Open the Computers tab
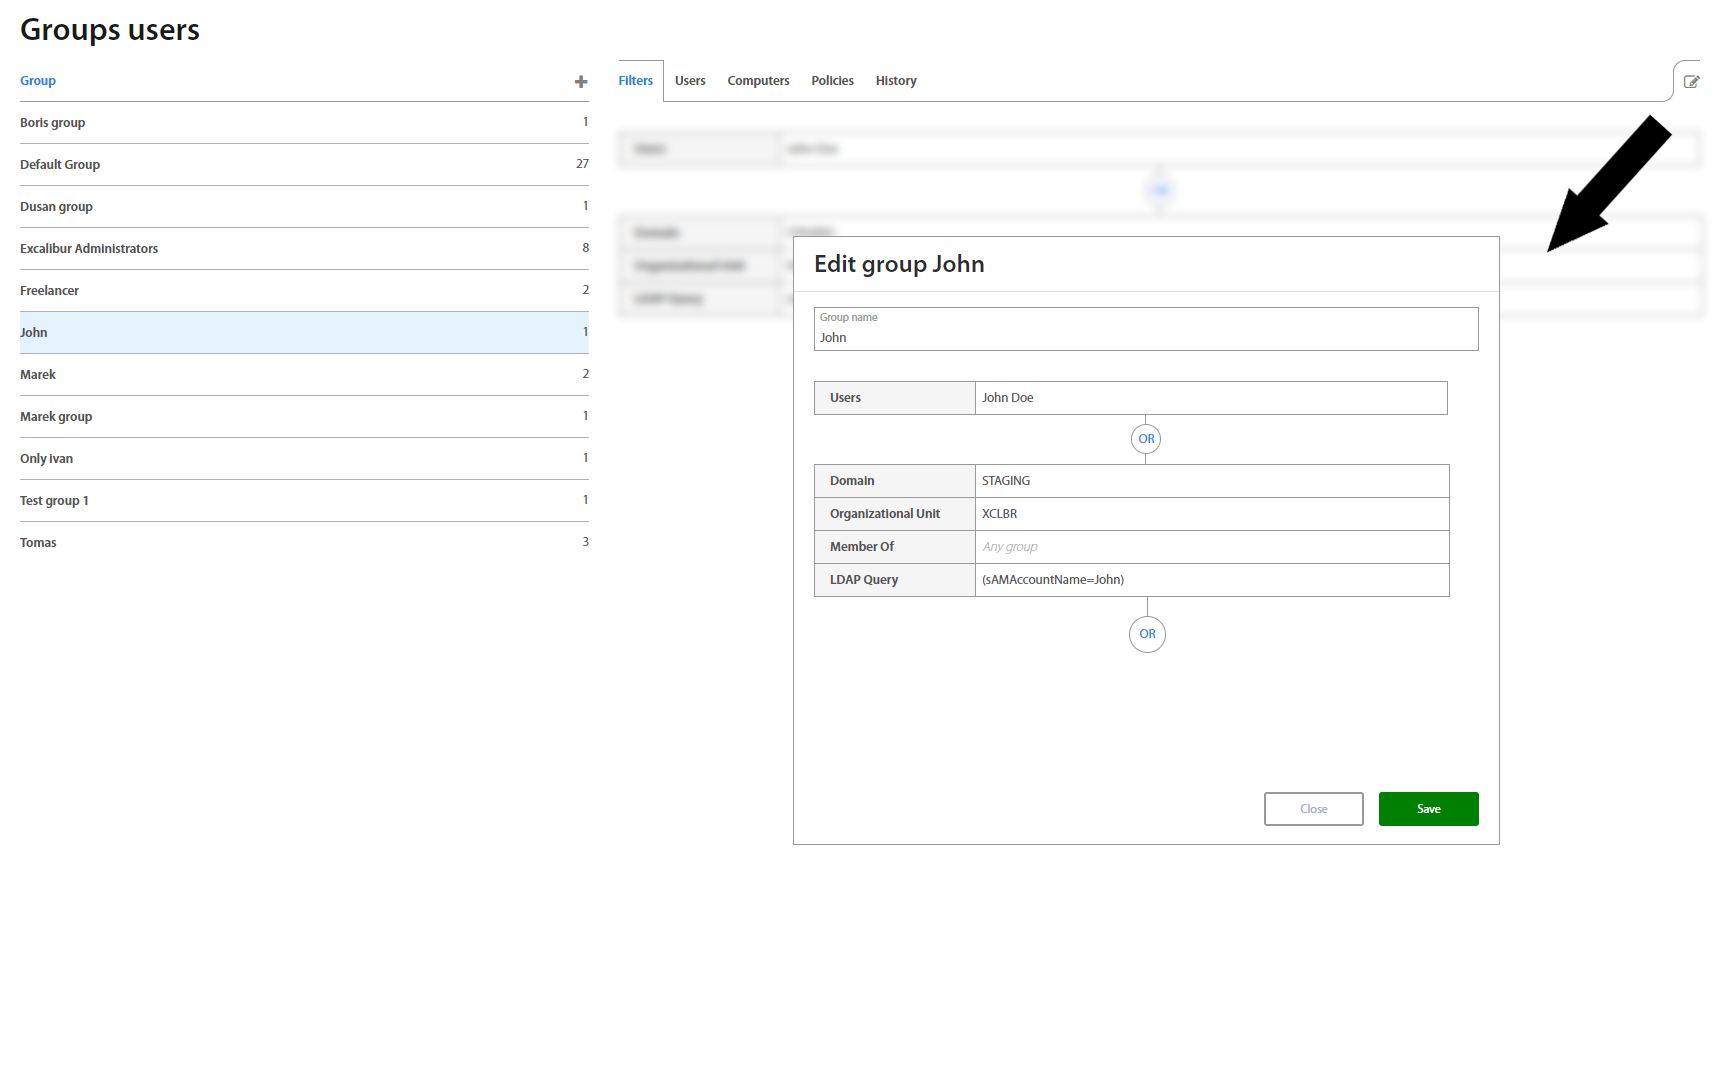1720x1080 pixels. point(758,81)
